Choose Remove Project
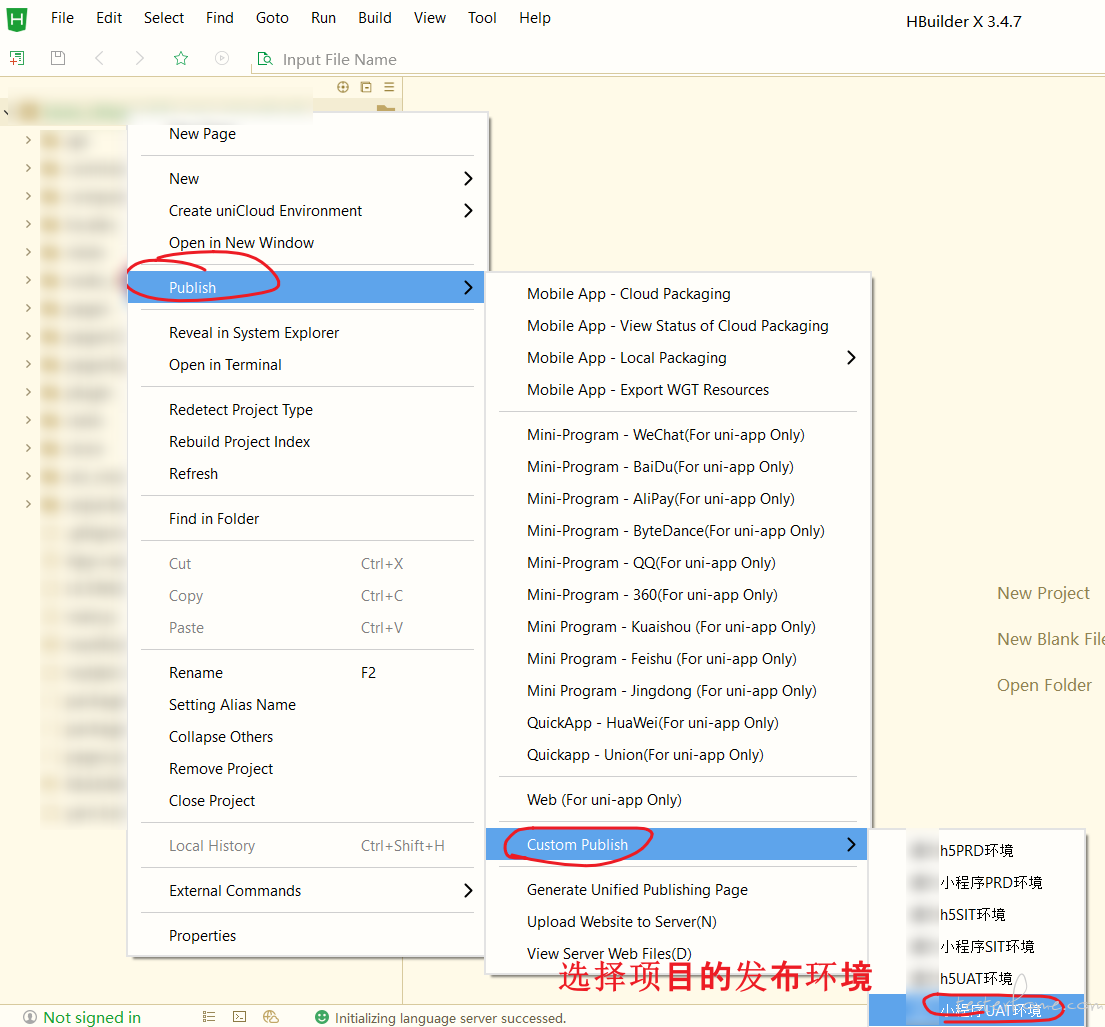Screen dimensions: 1105x1027 pyautogui.click(x=221, y=769)
